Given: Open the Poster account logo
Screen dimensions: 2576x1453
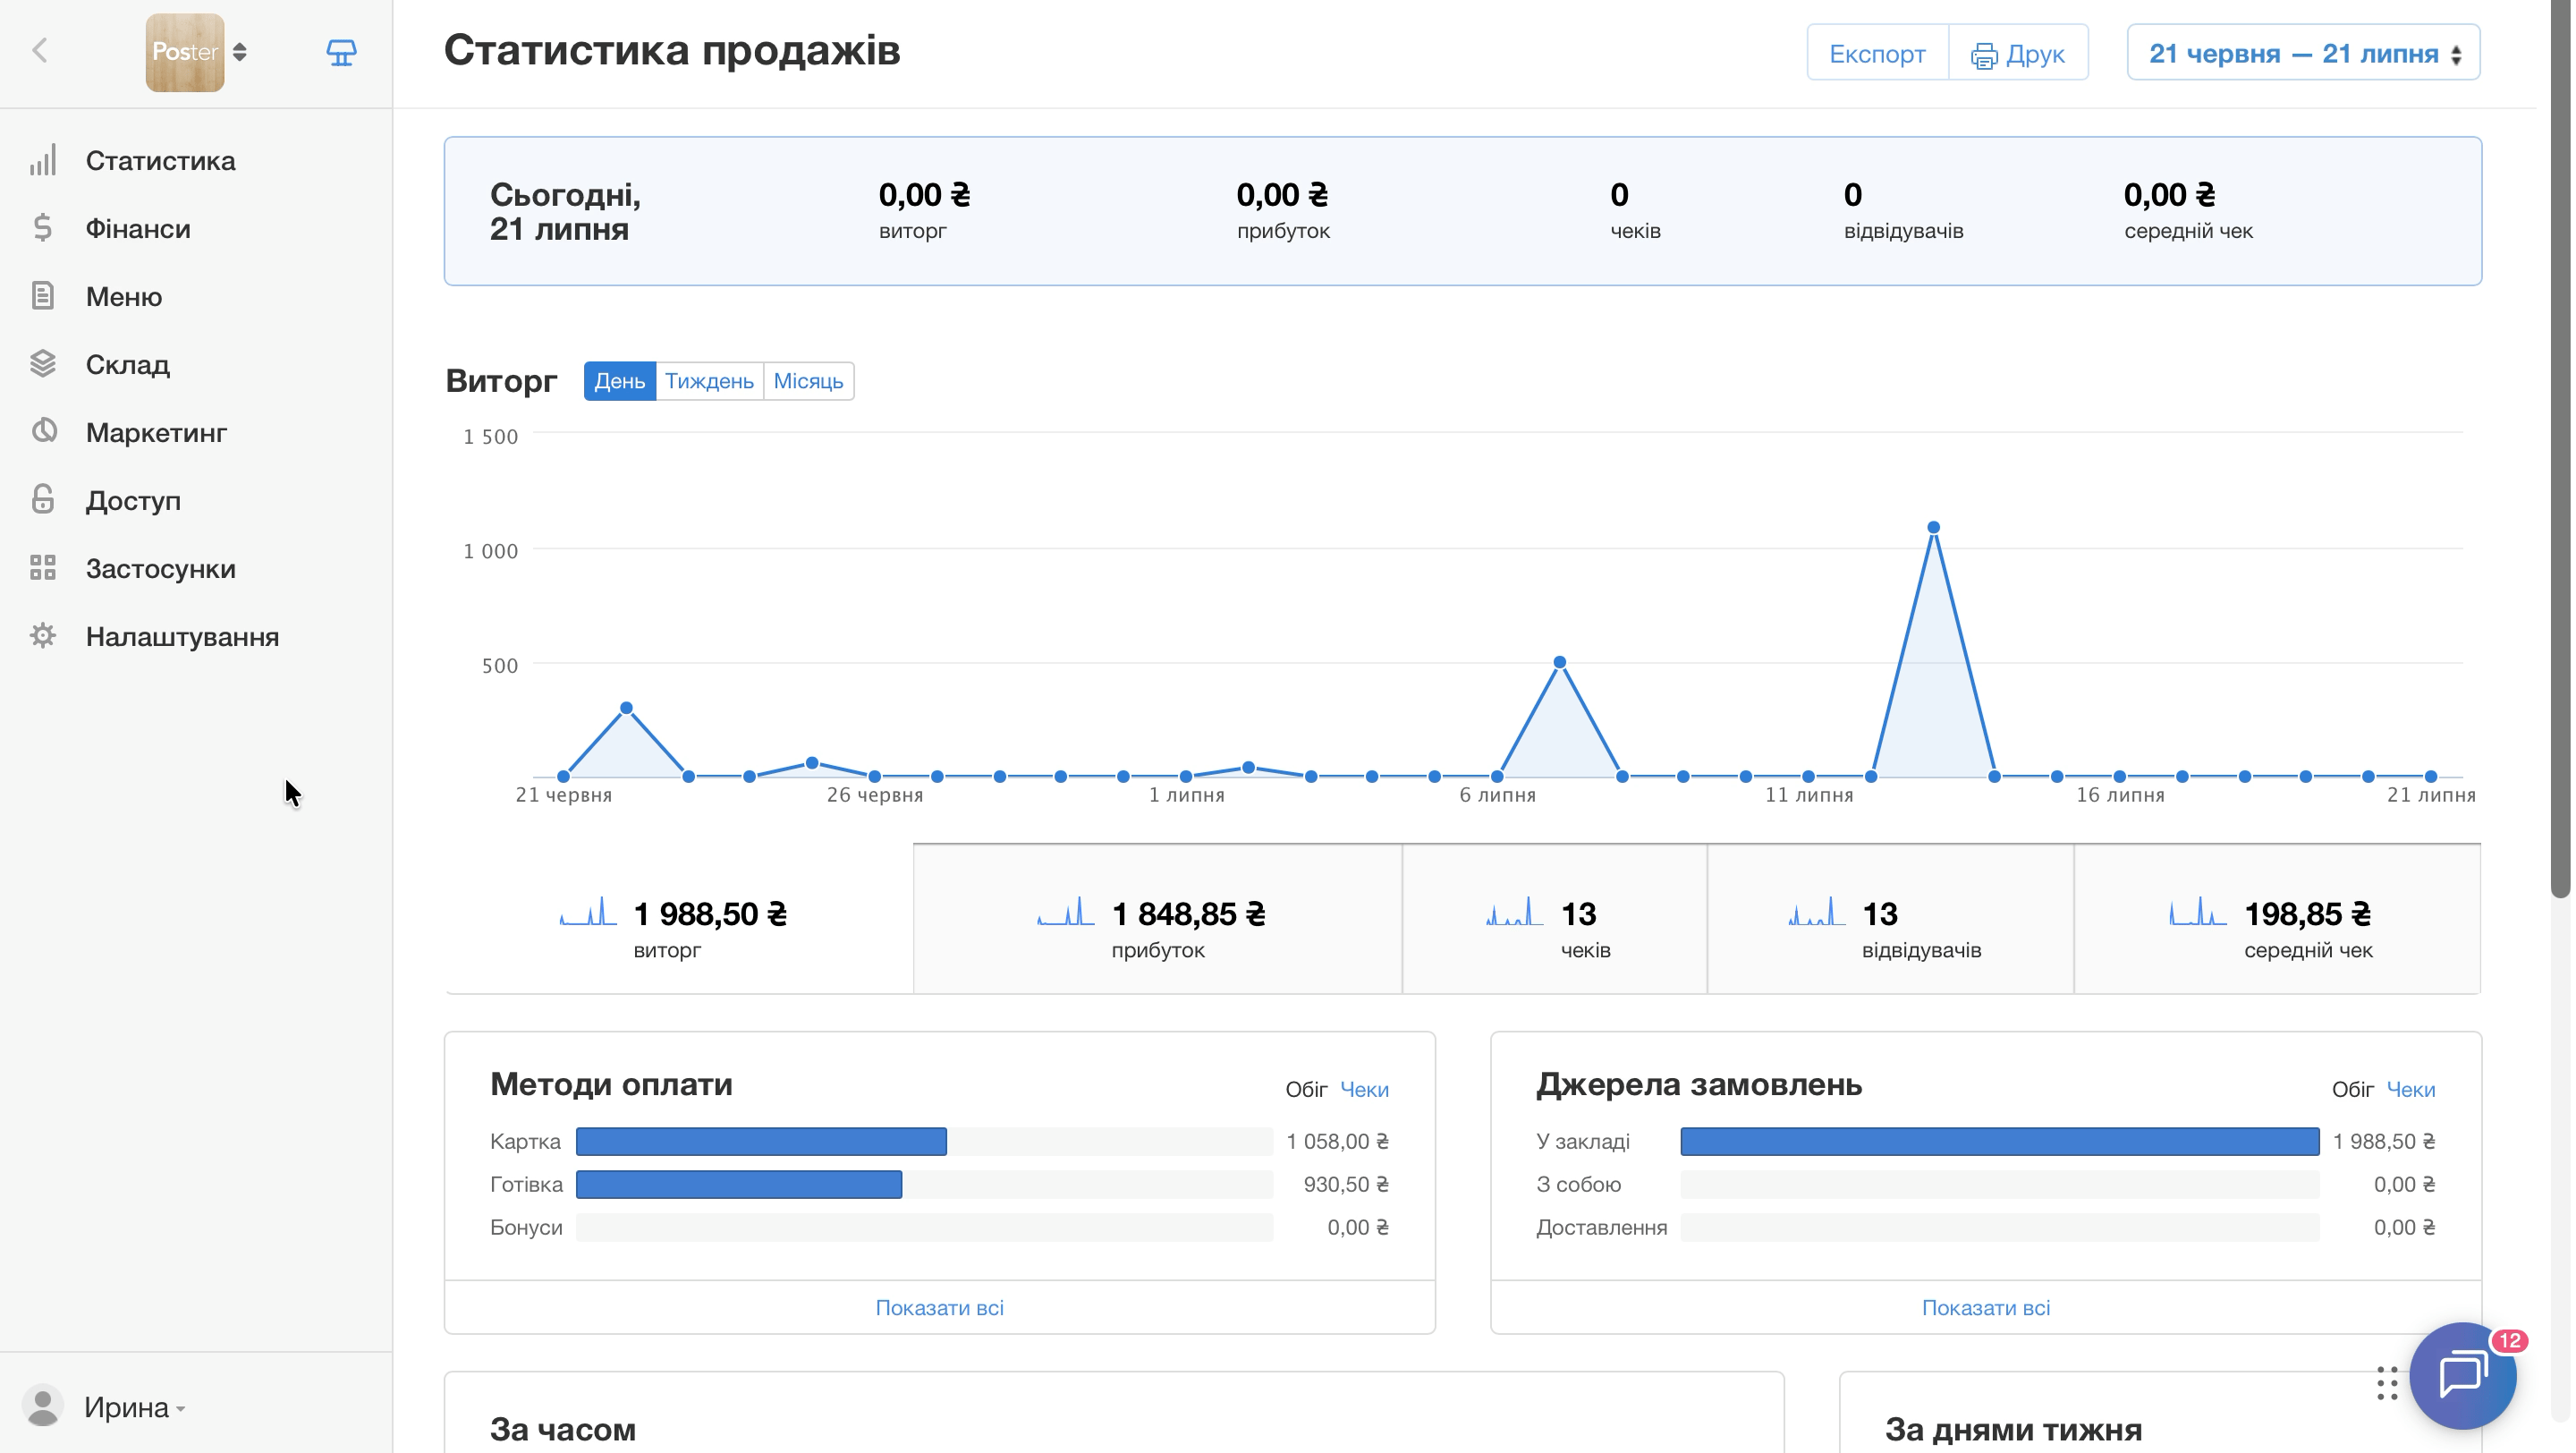Looking at the screenshot, I should point(185,52).
